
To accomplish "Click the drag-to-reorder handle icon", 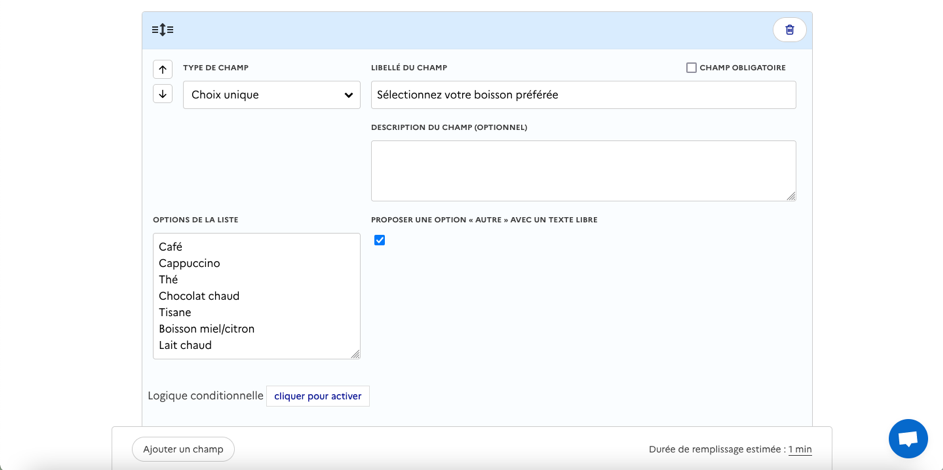I will pos(162,30).
